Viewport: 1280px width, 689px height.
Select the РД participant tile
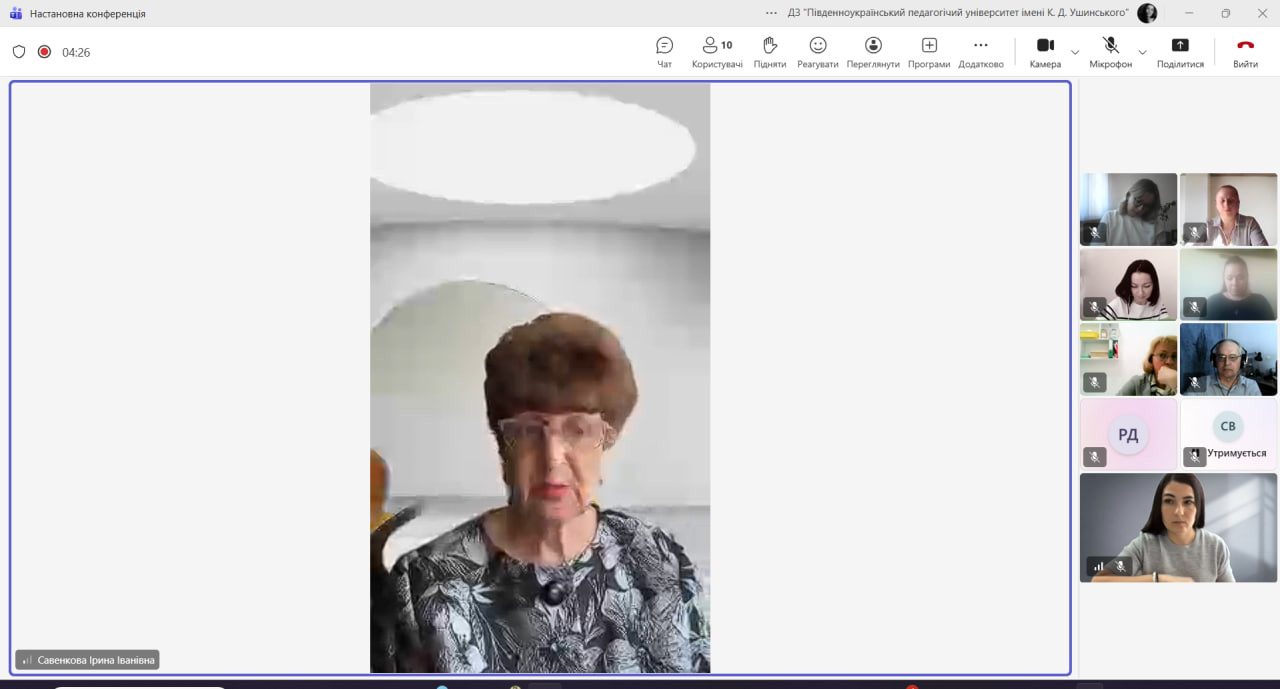pyautogui.click(x=1128, y=434)
